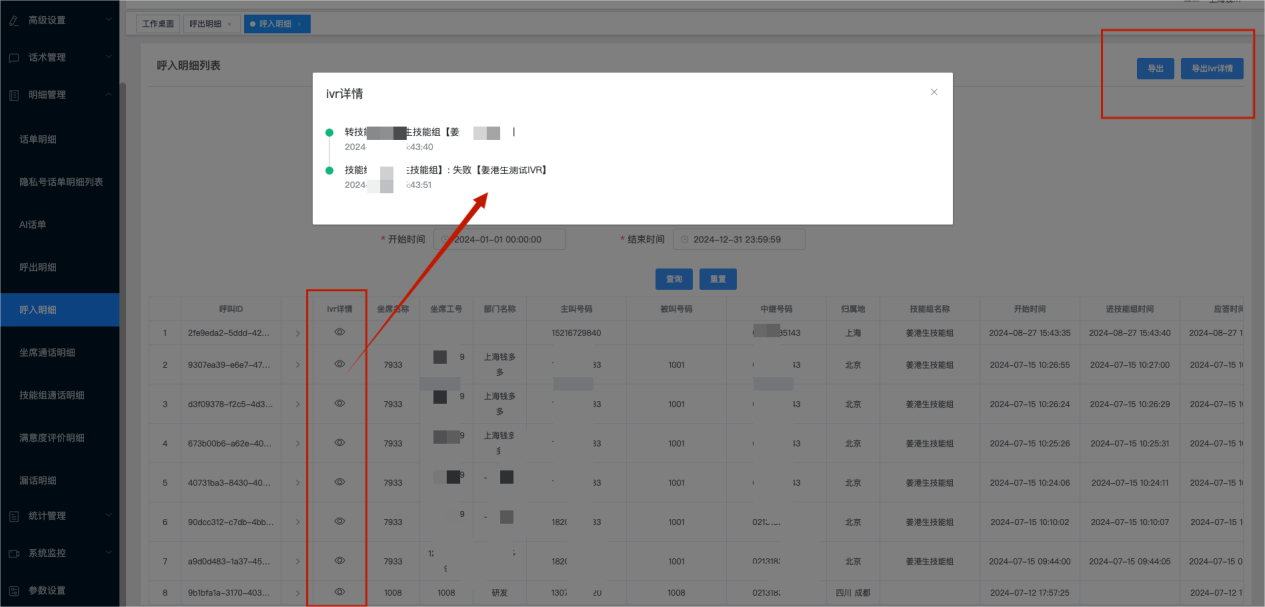
Task: Click the caller number 15216729840
Action: (x=576, y=332)
